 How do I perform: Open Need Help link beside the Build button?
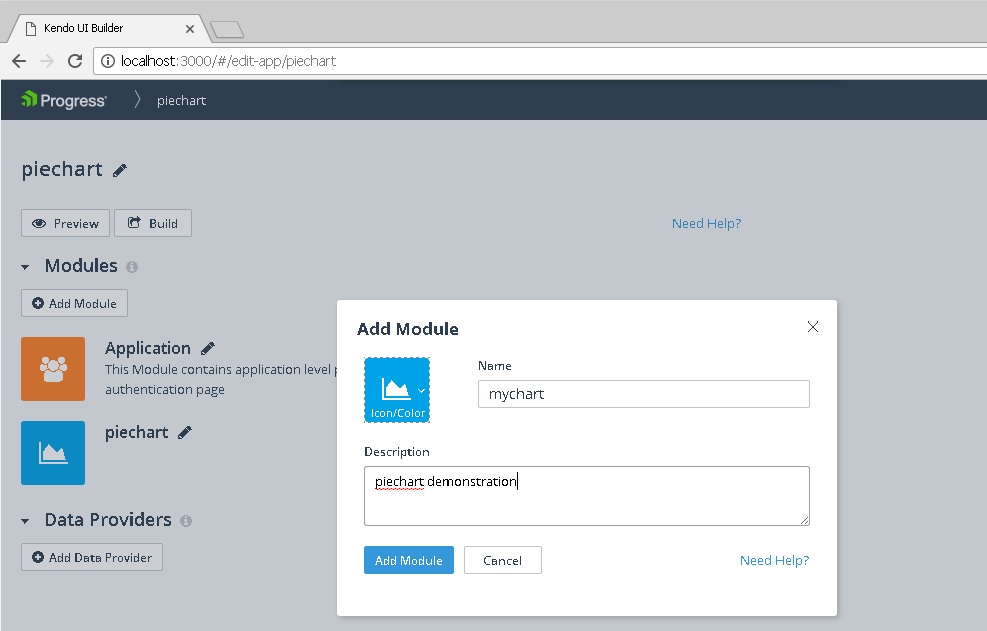[x=706, y=224]
